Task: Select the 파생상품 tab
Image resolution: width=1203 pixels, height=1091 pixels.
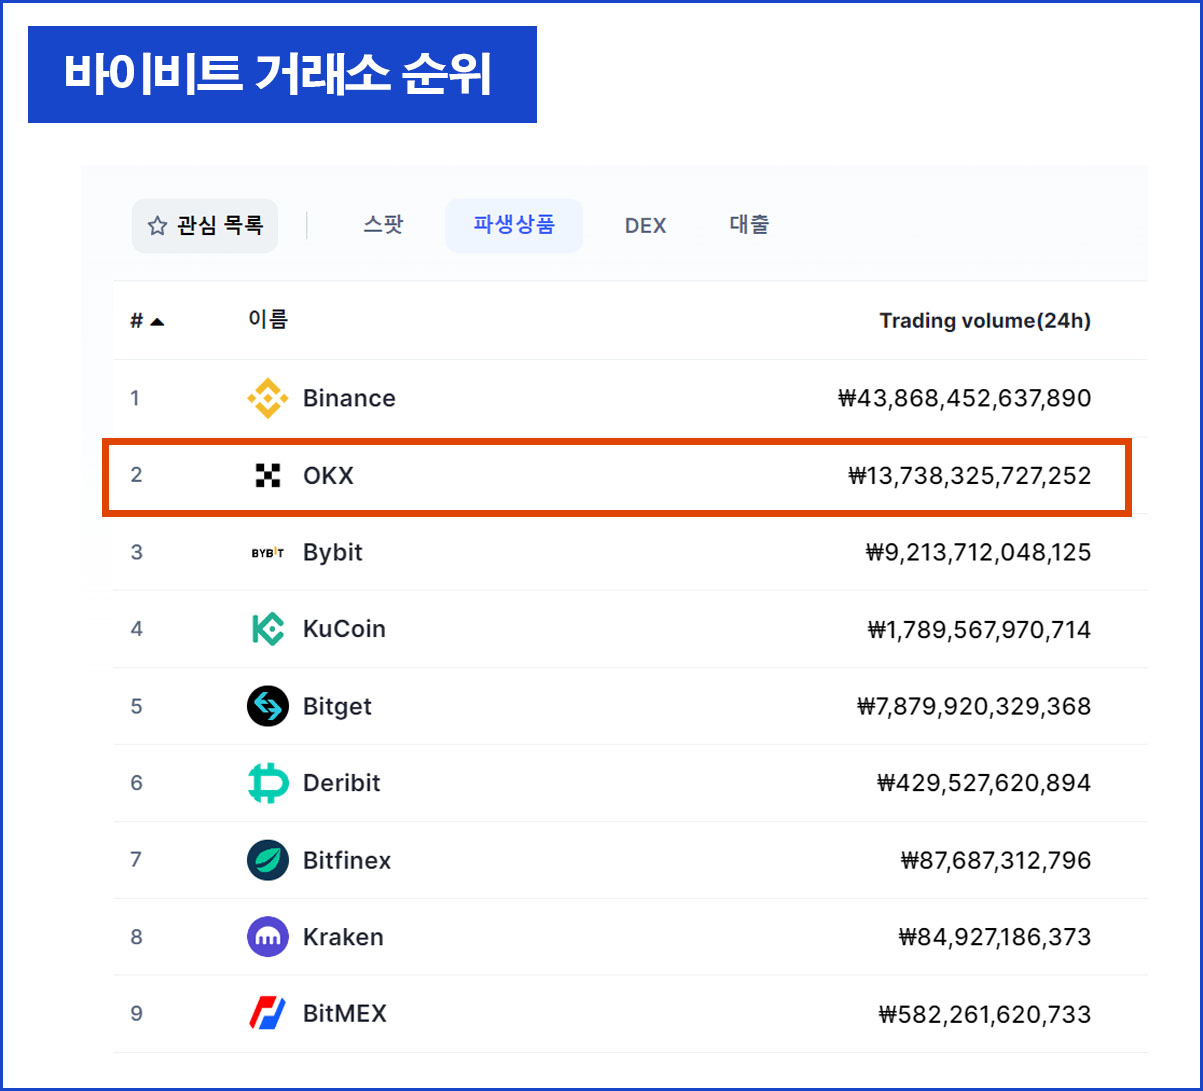Action: point(514,225)
